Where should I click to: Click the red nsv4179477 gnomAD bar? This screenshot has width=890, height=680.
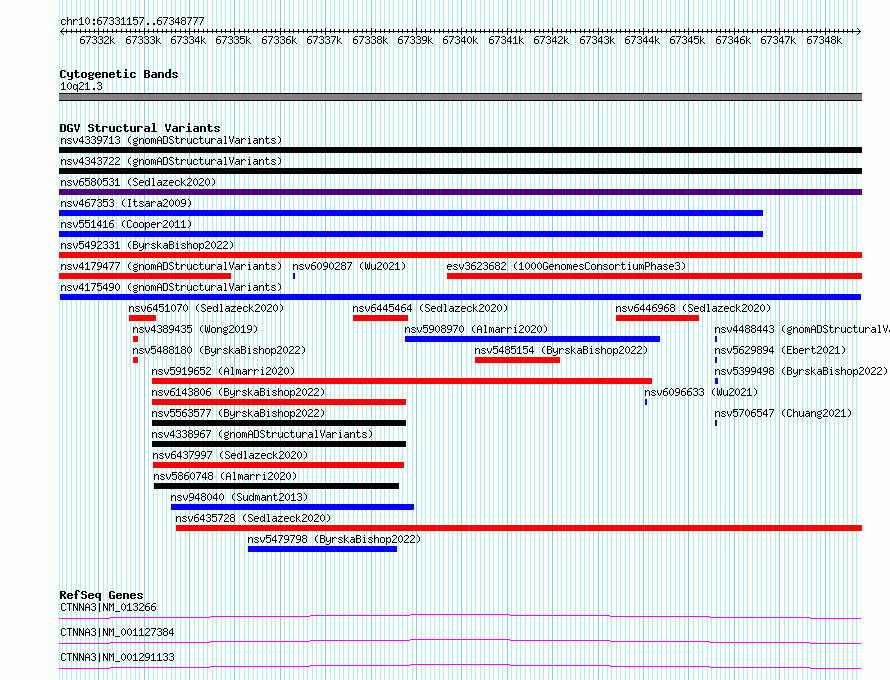click(145, 276)
